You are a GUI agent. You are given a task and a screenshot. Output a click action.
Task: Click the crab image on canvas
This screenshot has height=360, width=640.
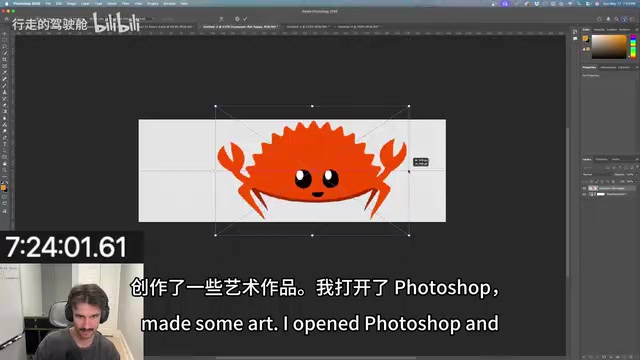(x=312, y=170)
